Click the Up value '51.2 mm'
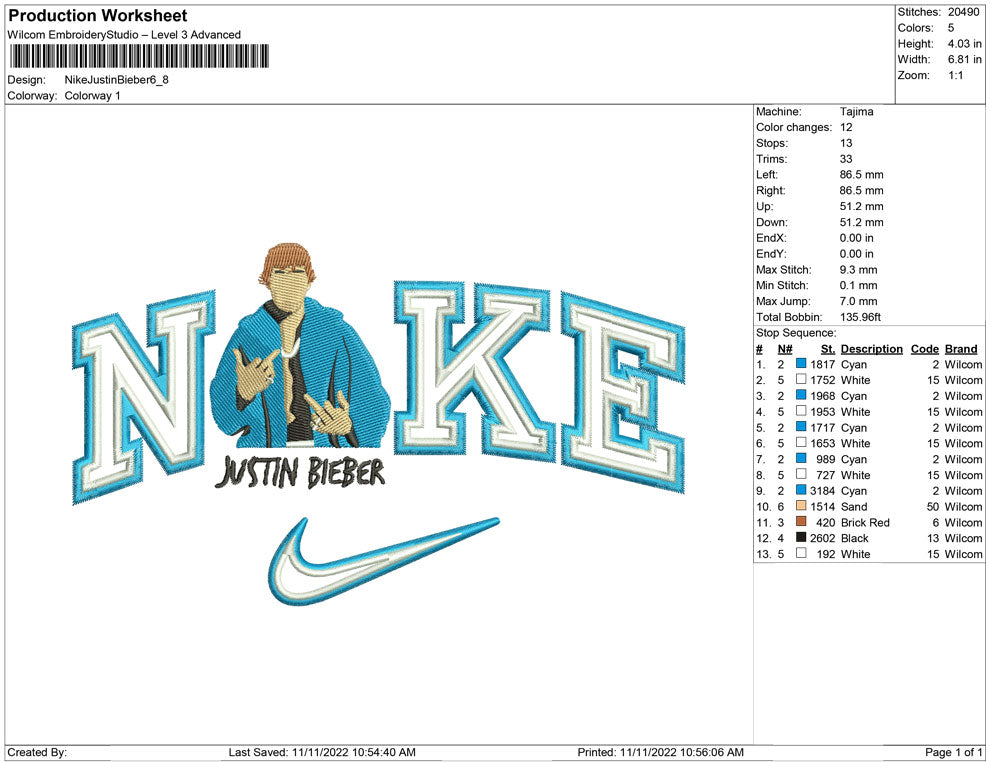The width and height of the screenshot is (990, 762). (862, 206)
